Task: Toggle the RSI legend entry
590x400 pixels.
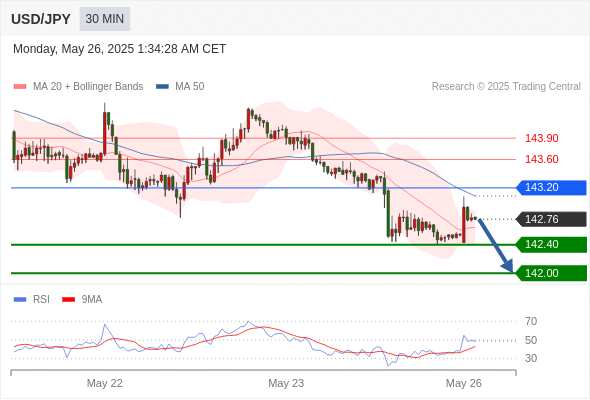Action: click(x=32, y=299)
